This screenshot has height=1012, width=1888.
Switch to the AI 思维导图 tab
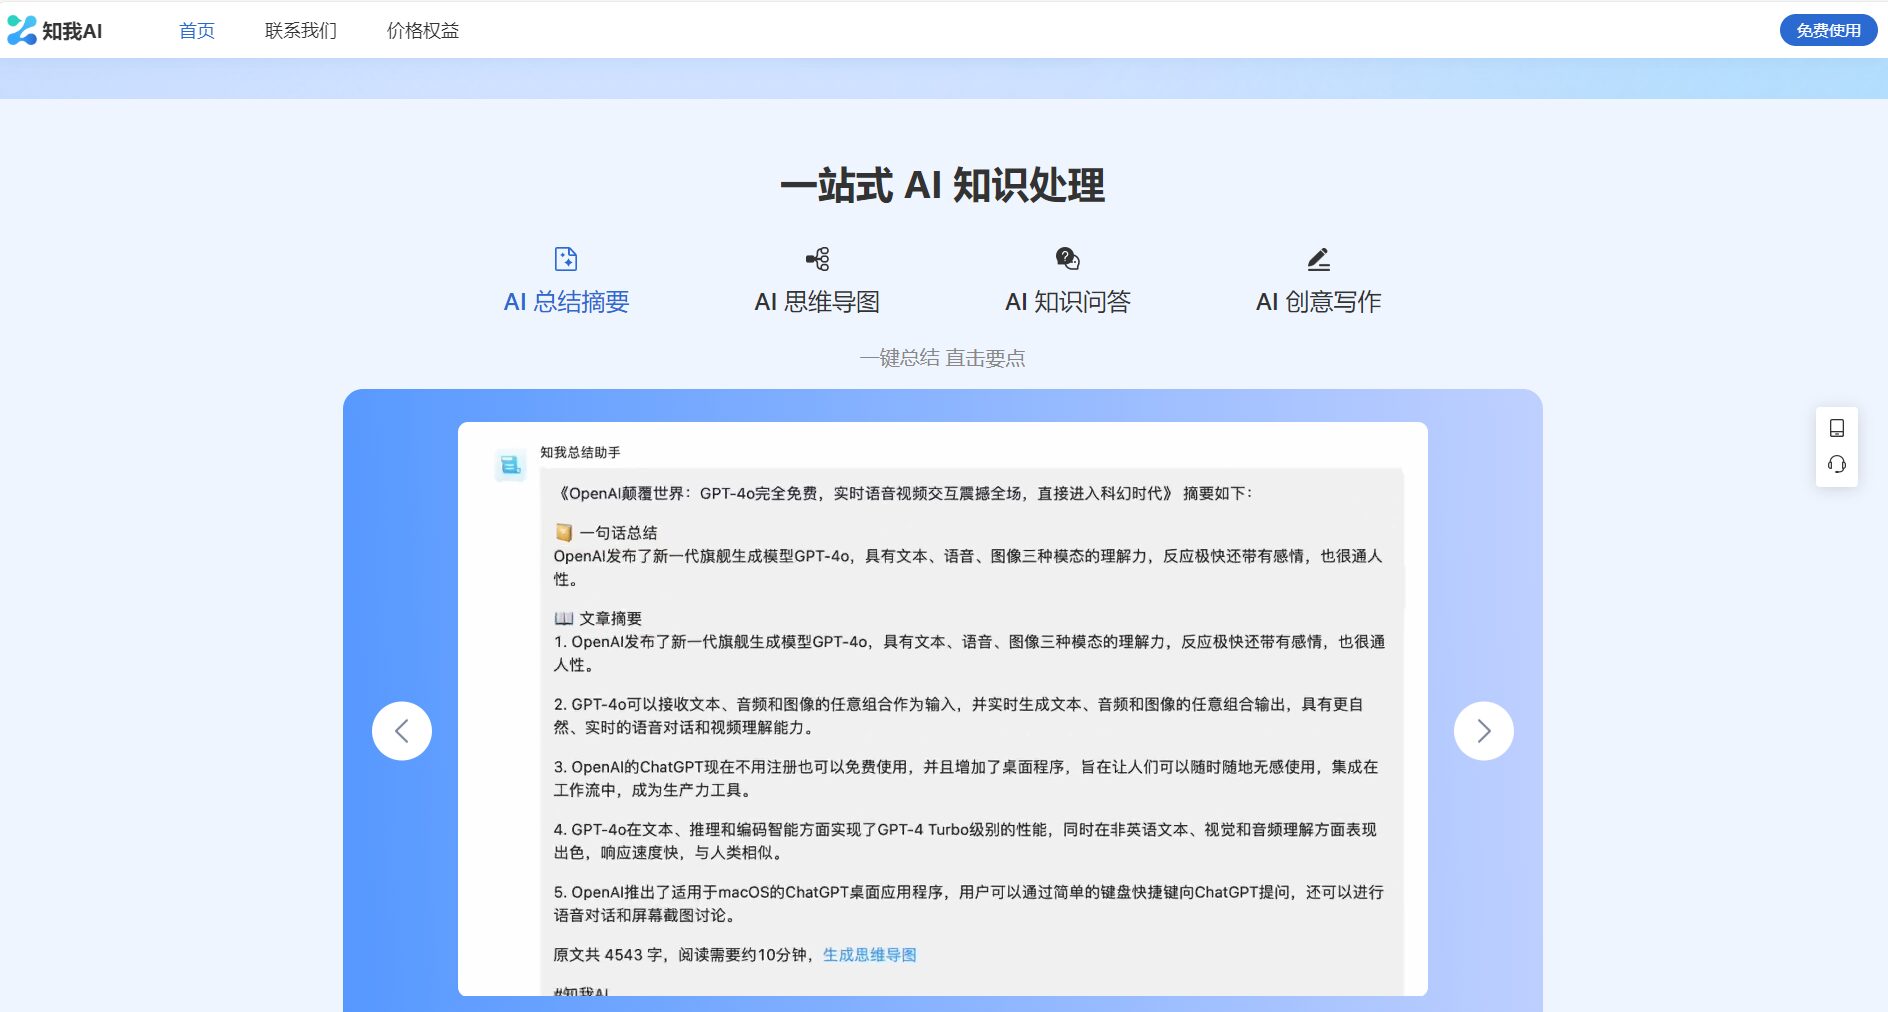tap(817, 302)
